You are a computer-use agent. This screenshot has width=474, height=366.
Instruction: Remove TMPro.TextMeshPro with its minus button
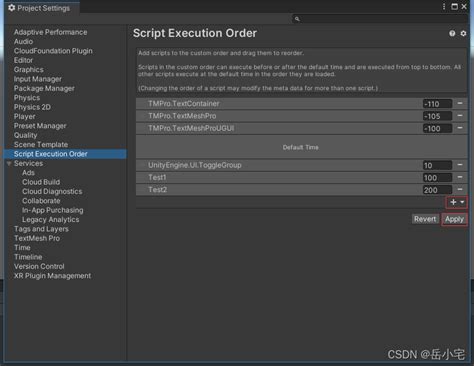pos(460,116)
